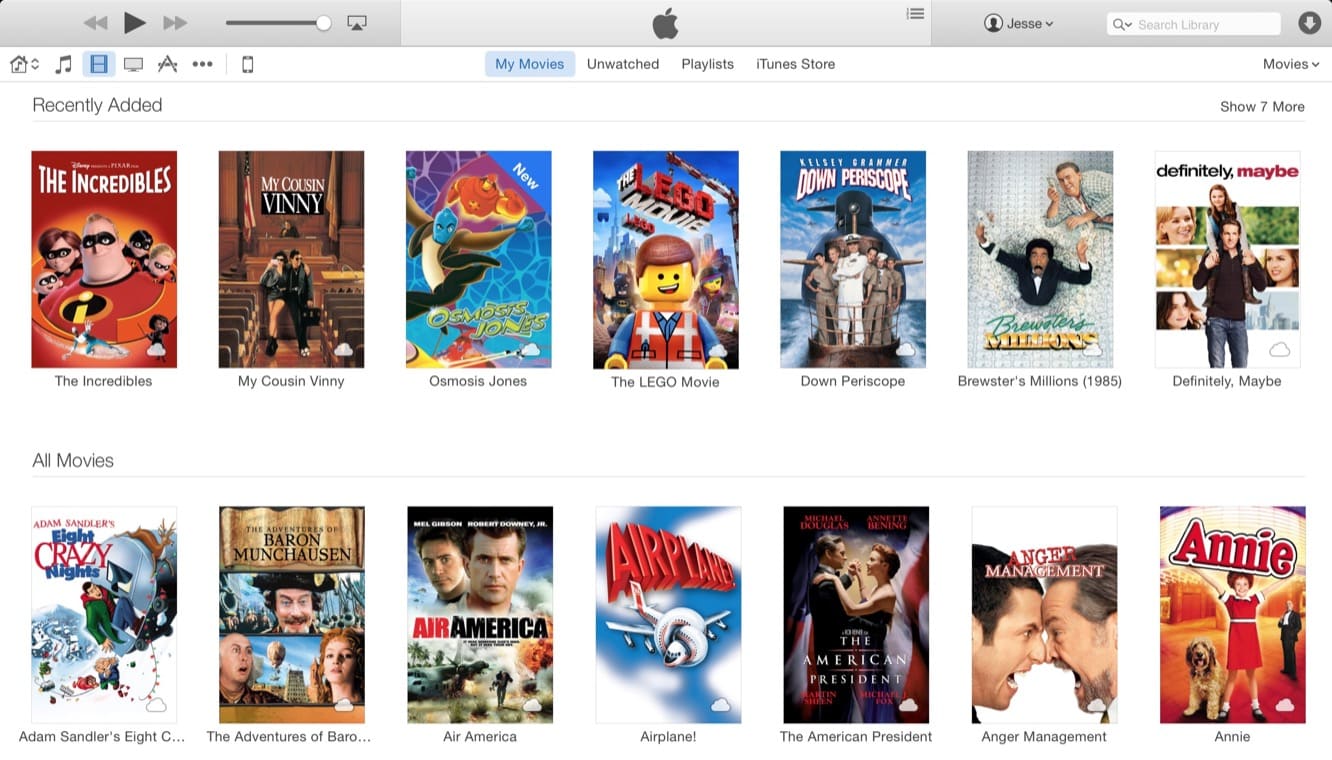Viewport: 1332px width, 760px height.
Task: Click the cloud icon on Definitely, Maybe
Action: pos(1280,349)
